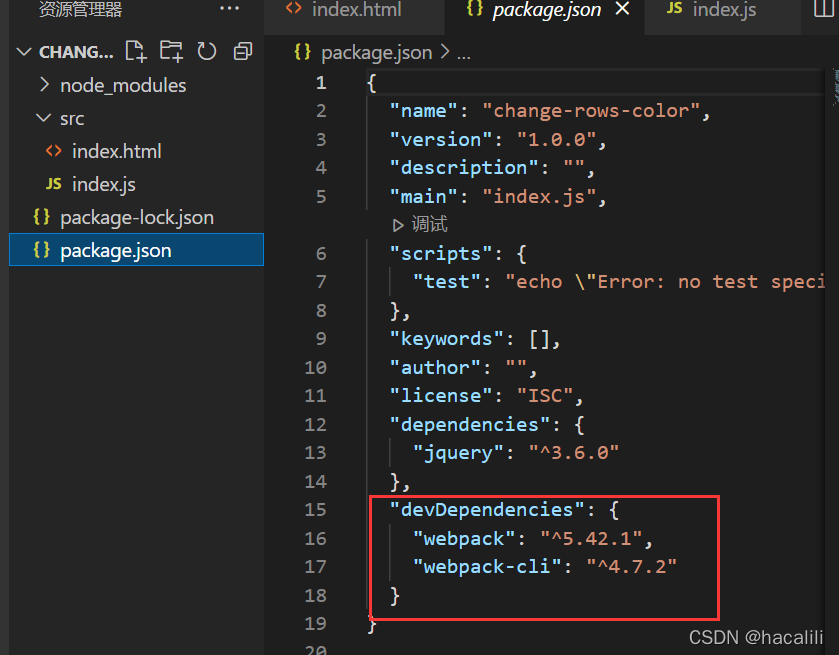Collapse the CHANG... workspace section
The image size is (839, 655).
(x=24, y=51)
